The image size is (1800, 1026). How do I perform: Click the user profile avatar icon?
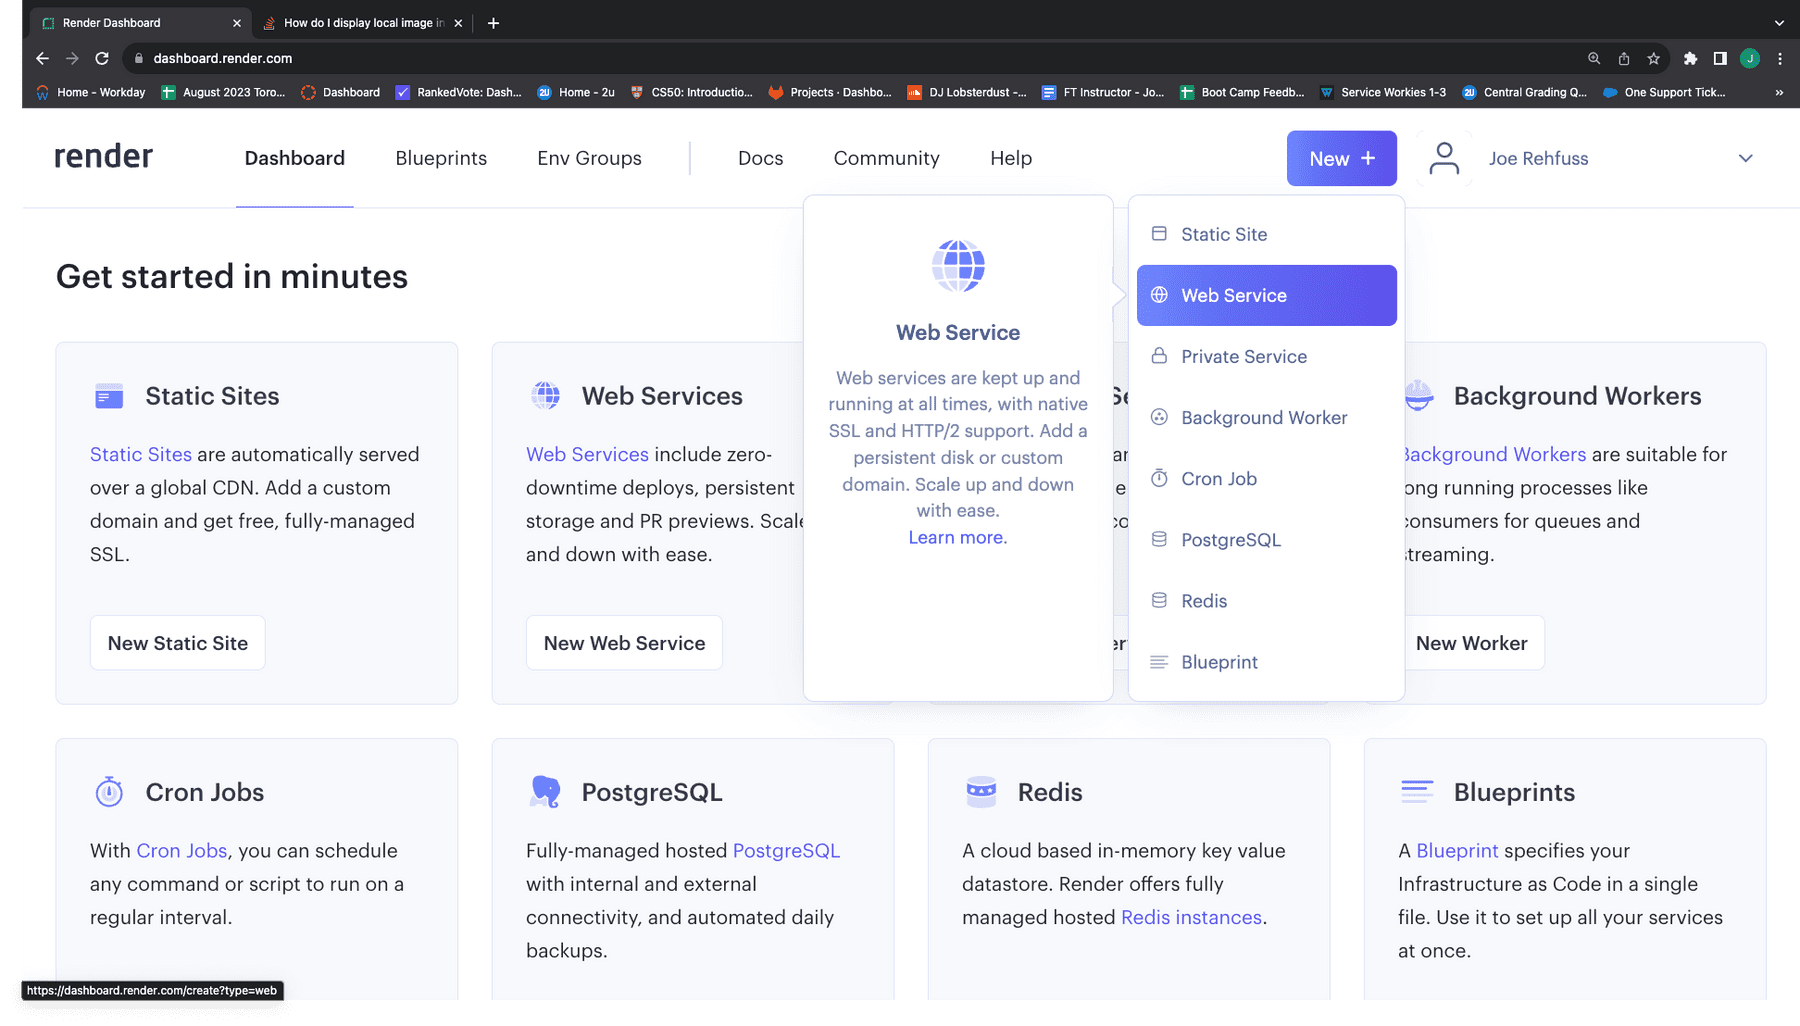point(1443,158)
